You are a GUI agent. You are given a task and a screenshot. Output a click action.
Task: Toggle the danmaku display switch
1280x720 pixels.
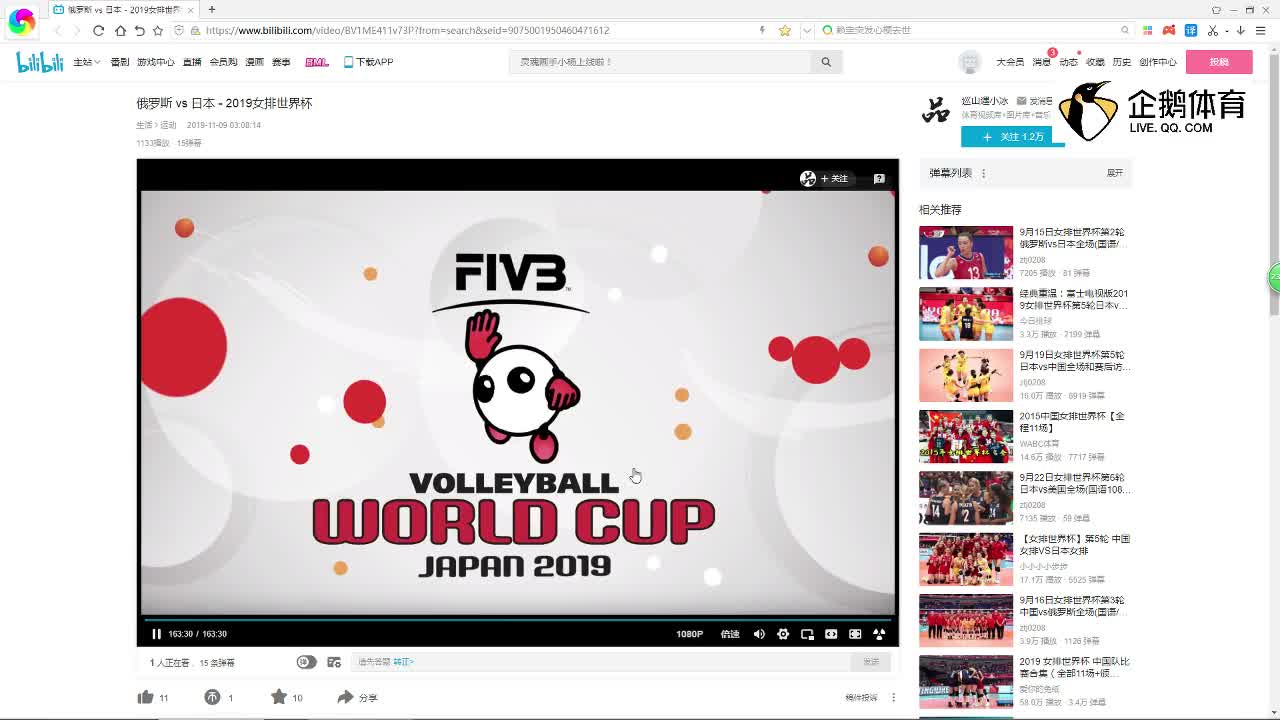point(306,662)
